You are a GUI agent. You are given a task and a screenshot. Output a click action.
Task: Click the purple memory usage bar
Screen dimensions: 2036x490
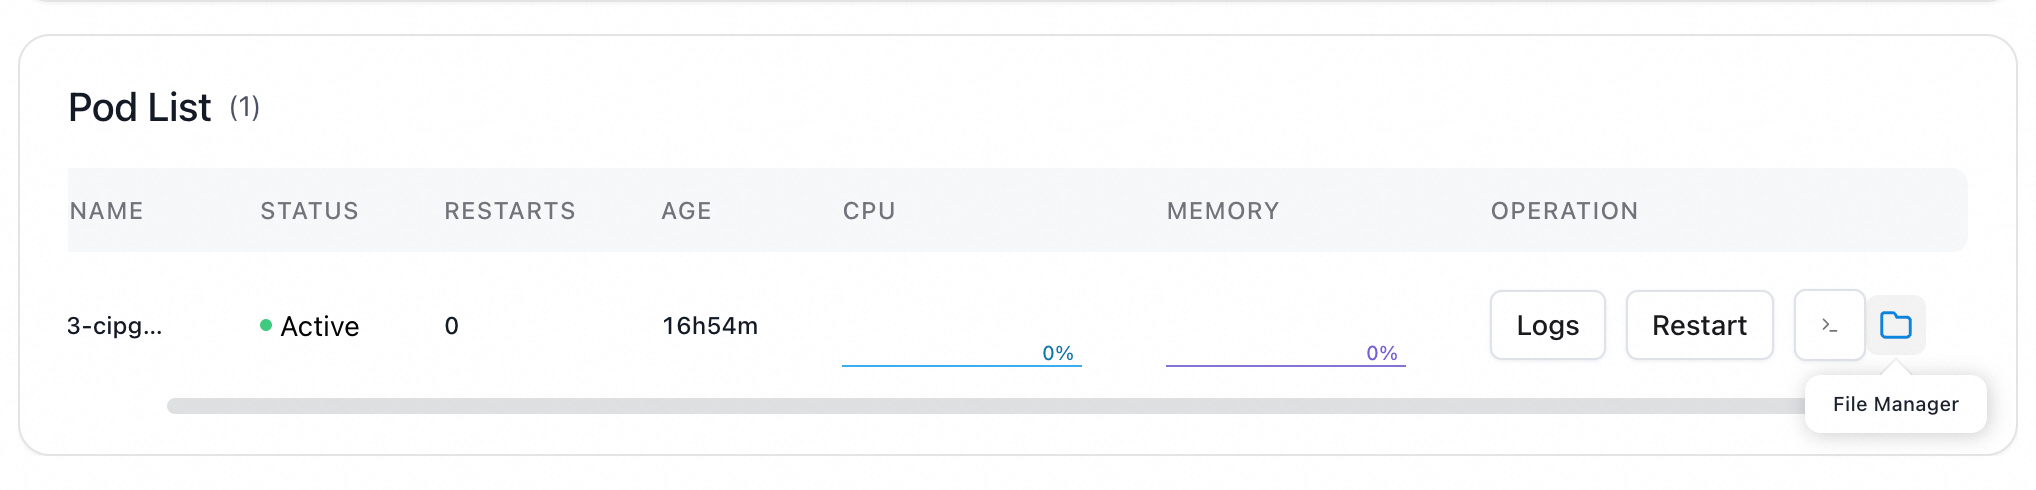(x=1285, y=365)
